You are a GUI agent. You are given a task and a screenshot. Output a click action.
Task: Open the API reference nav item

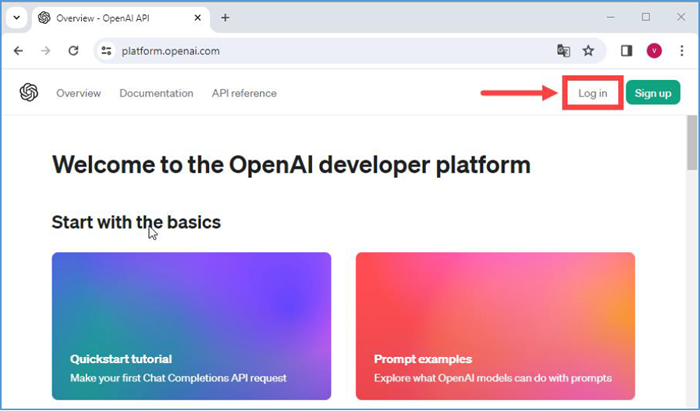(244, 93)
